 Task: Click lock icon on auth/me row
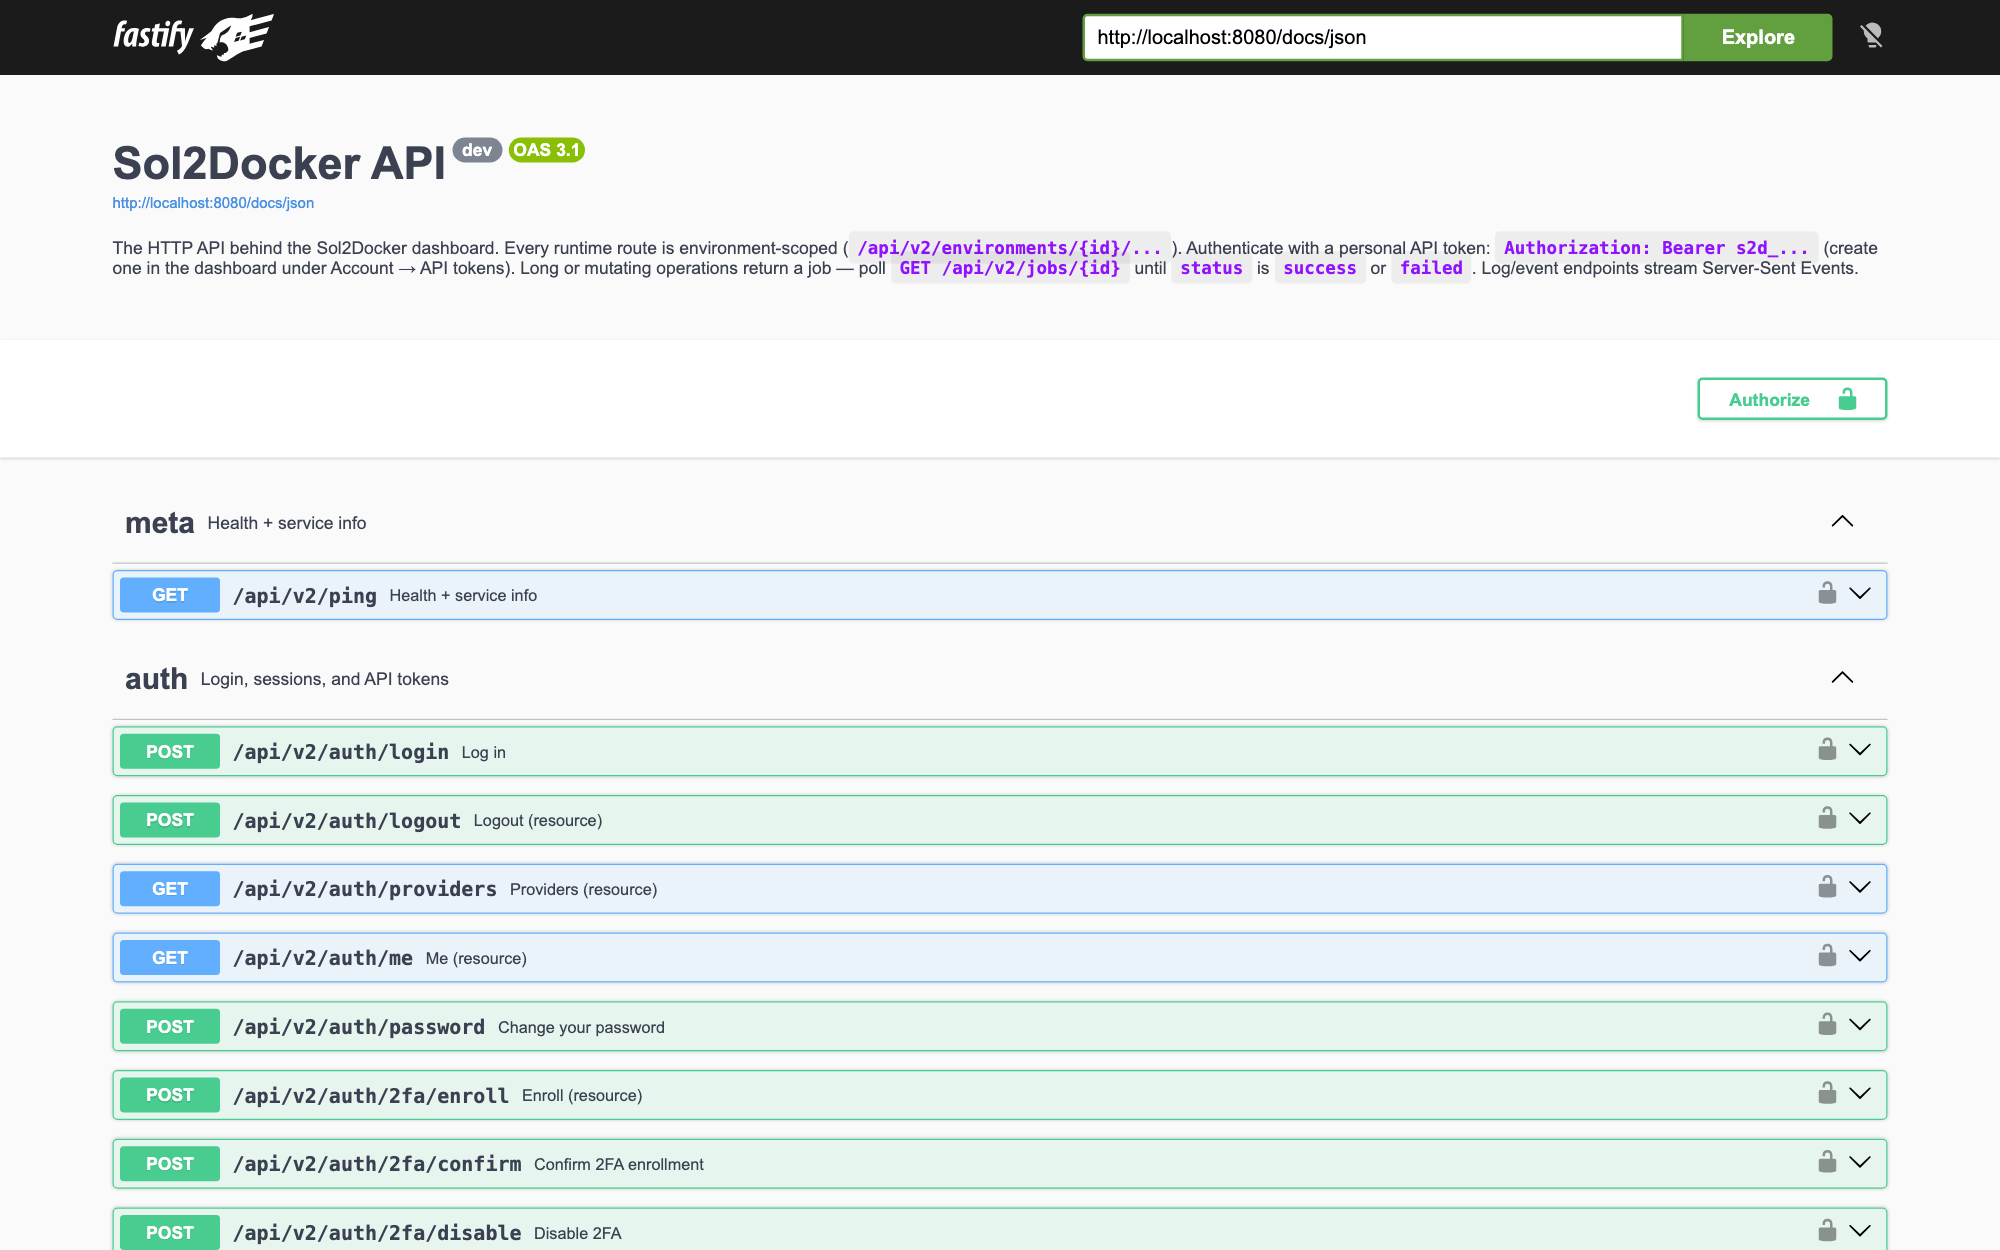[1827, 955]
